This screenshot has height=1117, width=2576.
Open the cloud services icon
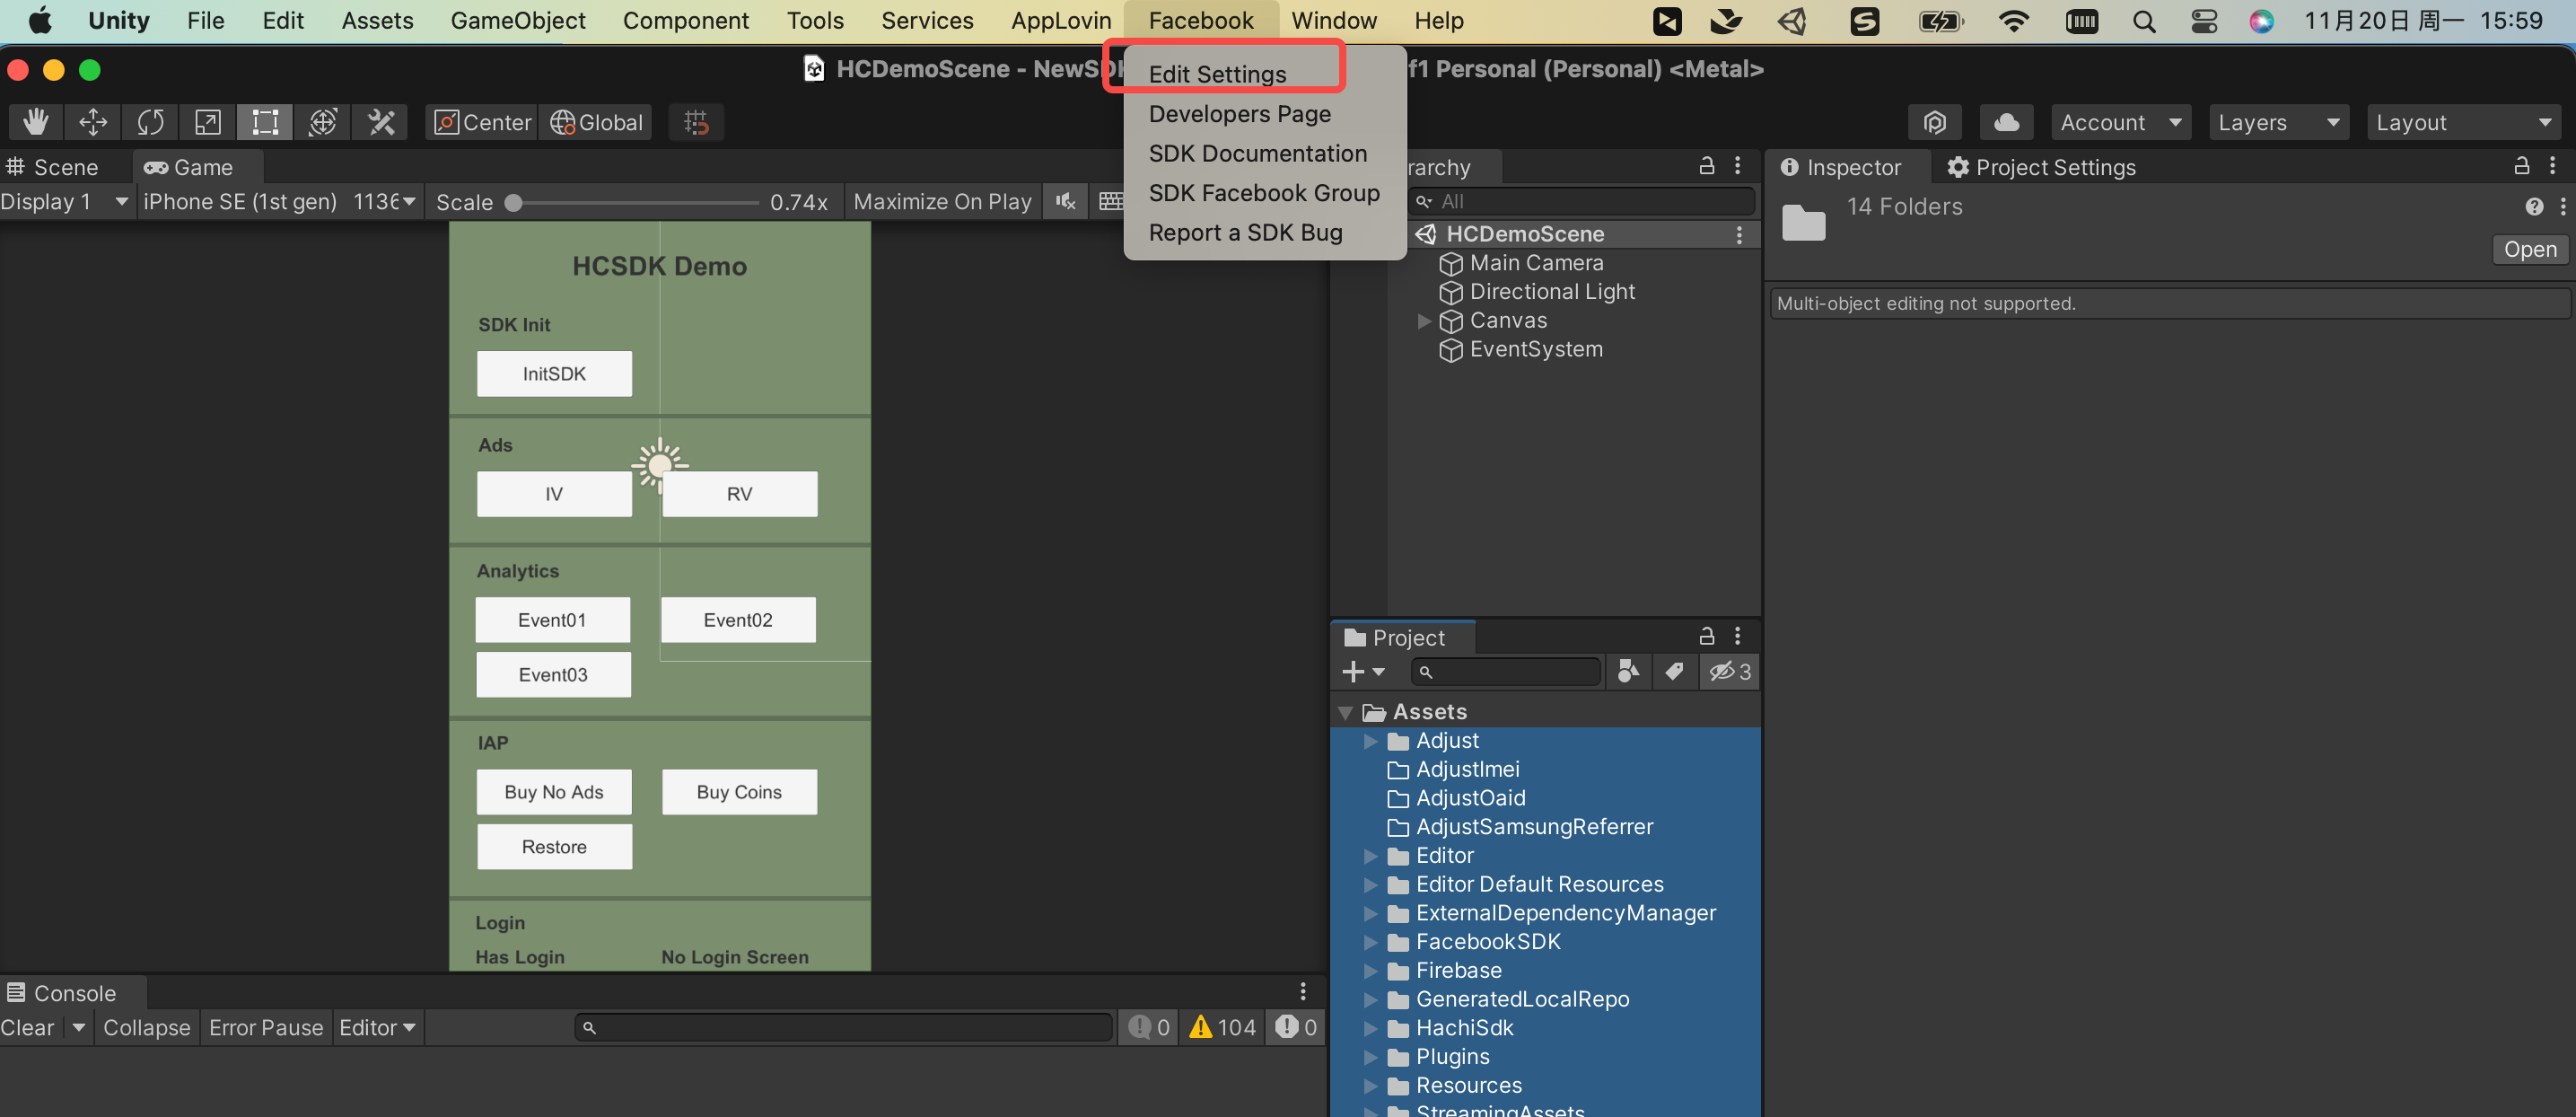click(x=2006, y=122)
